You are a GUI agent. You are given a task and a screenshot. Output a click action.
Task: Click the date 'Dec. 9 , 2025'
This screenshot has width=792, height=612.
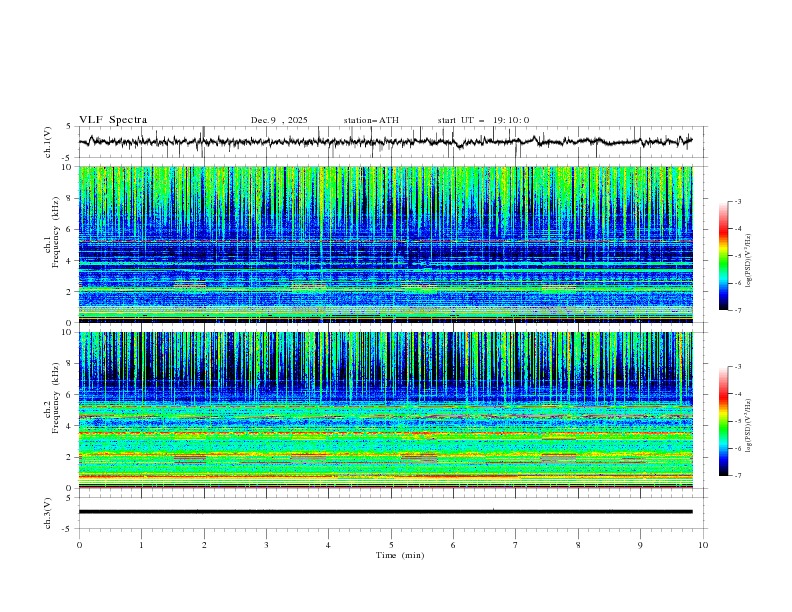click(279, 120)
